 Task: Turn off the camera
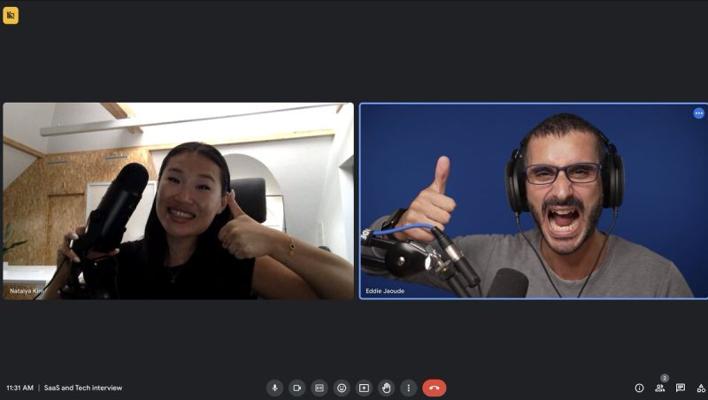[297, 388]
